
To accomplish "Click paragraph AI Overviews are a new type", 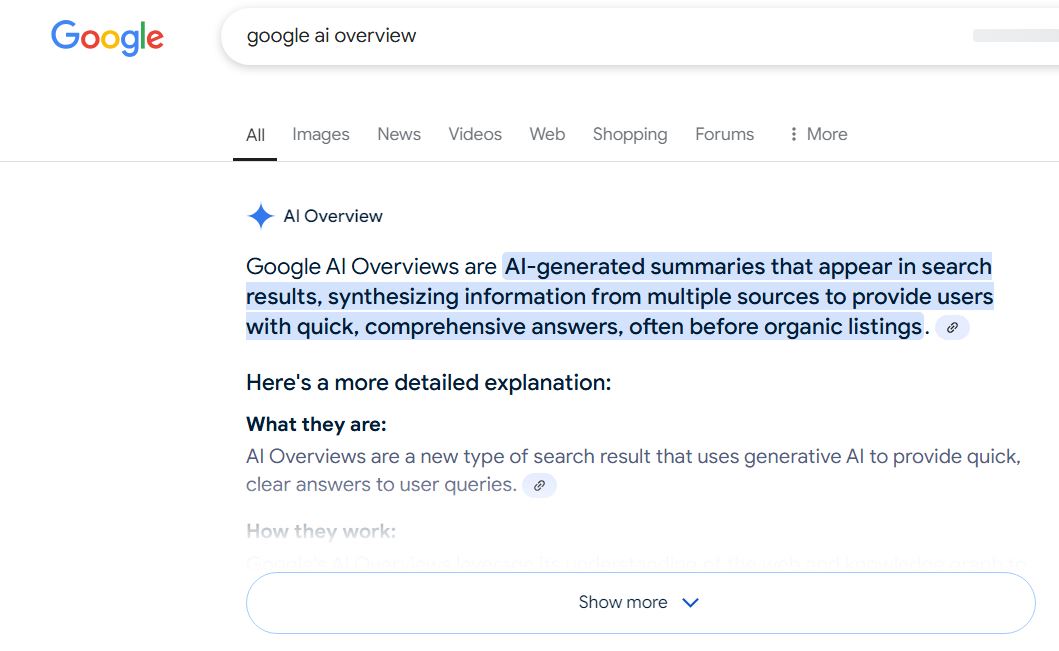I will click(x=633, y=471).
